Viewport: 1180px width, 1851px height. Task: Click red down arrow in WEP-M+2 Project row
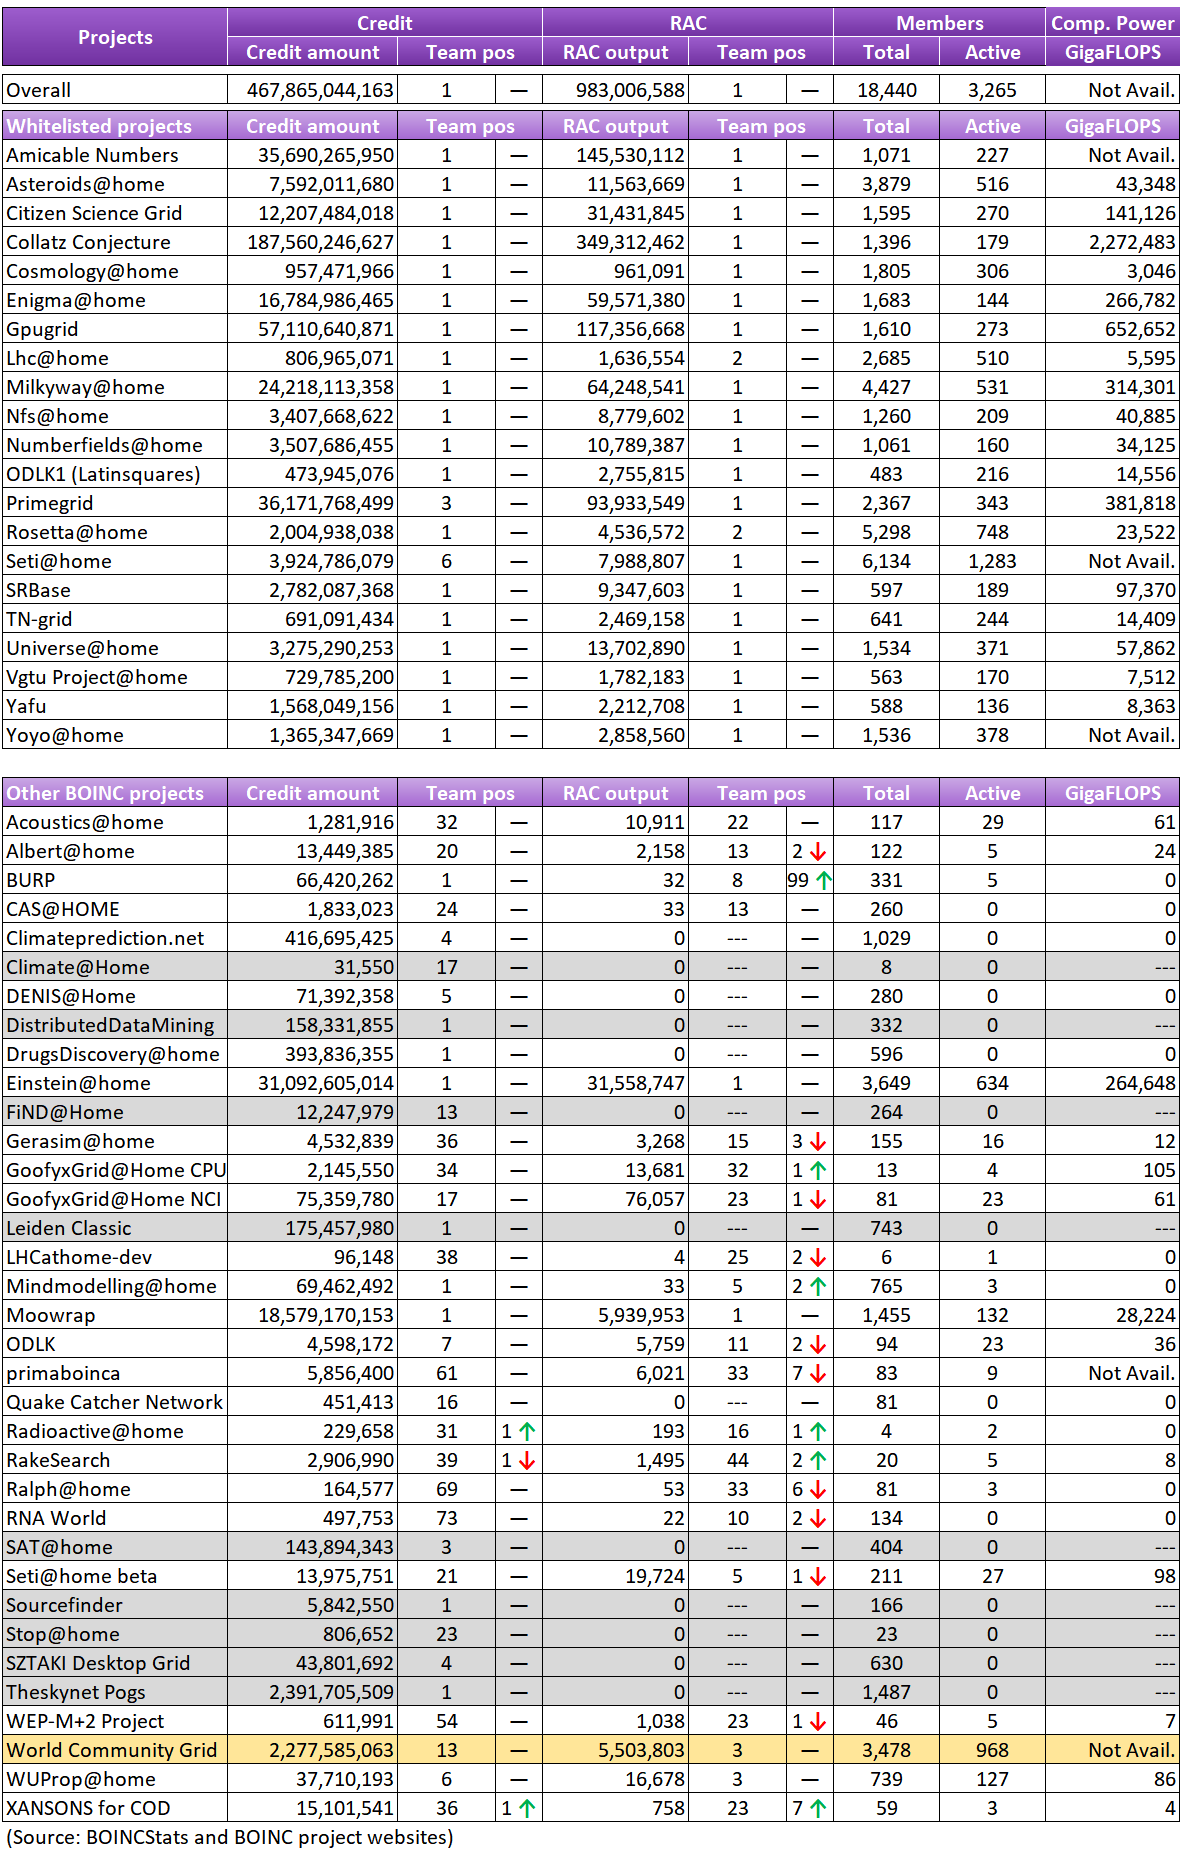tap(818, 1721)
